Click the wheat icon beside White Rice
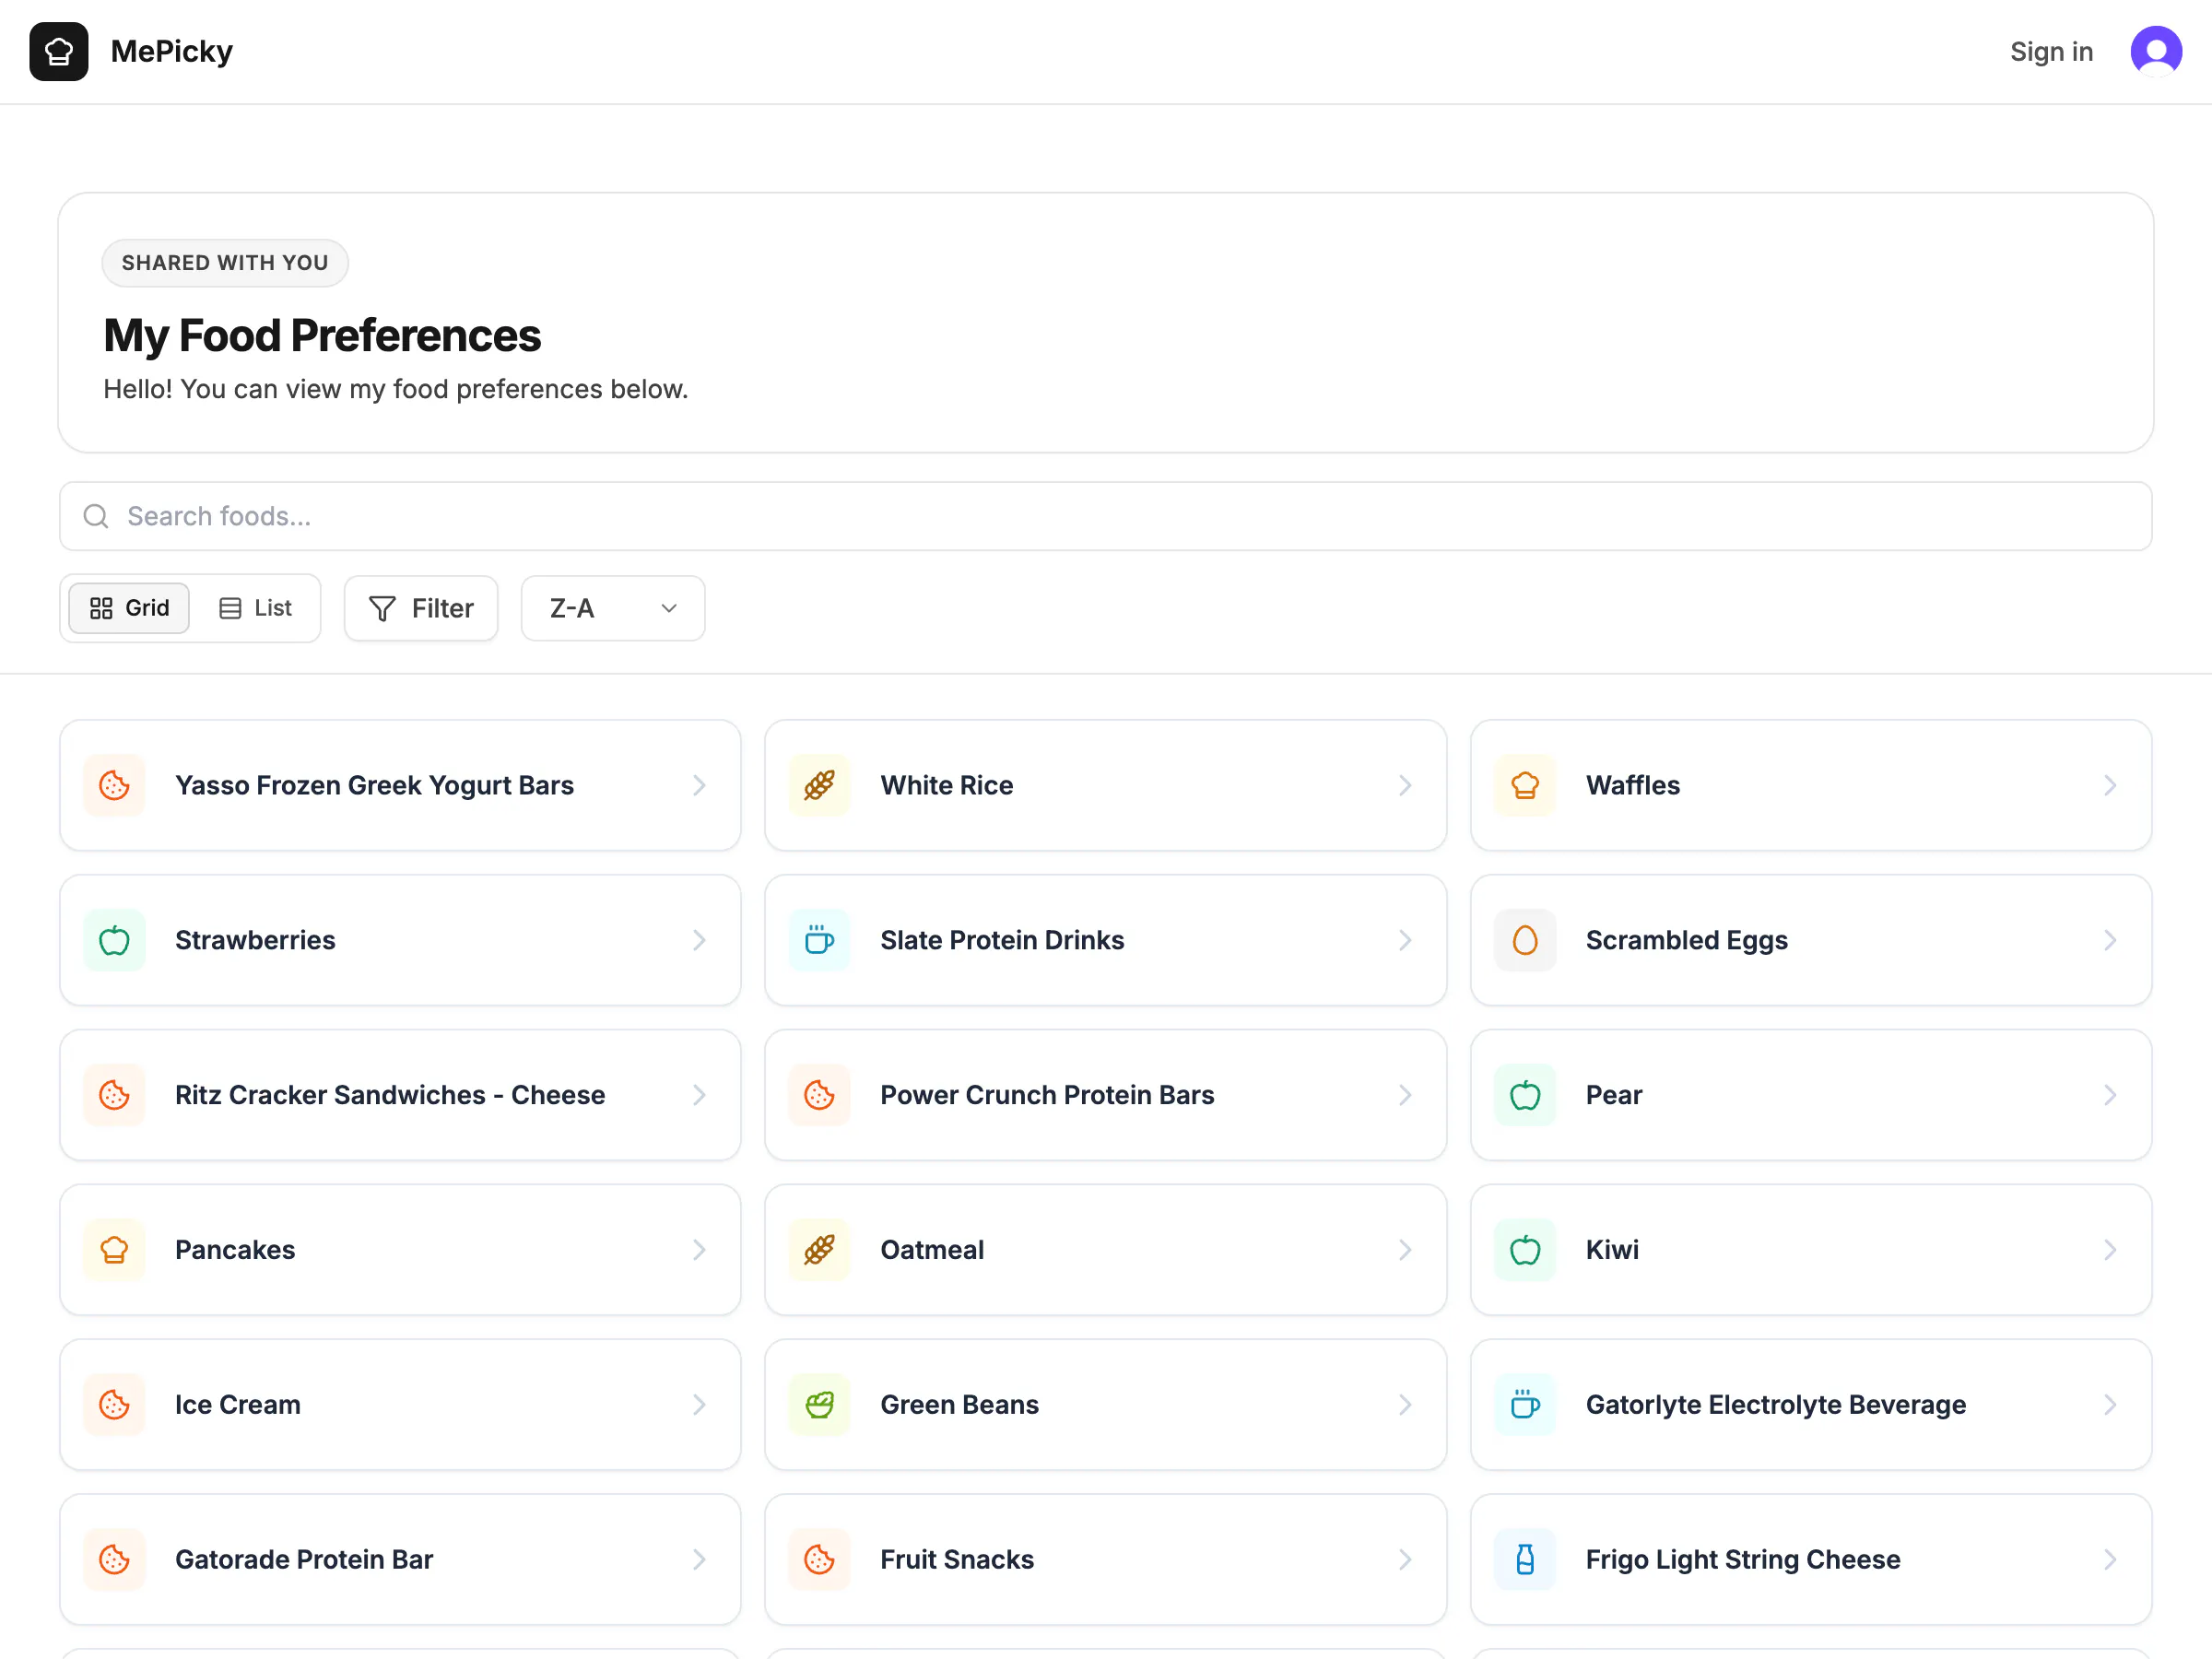Screen dimensions: 2212x1659 819,785
